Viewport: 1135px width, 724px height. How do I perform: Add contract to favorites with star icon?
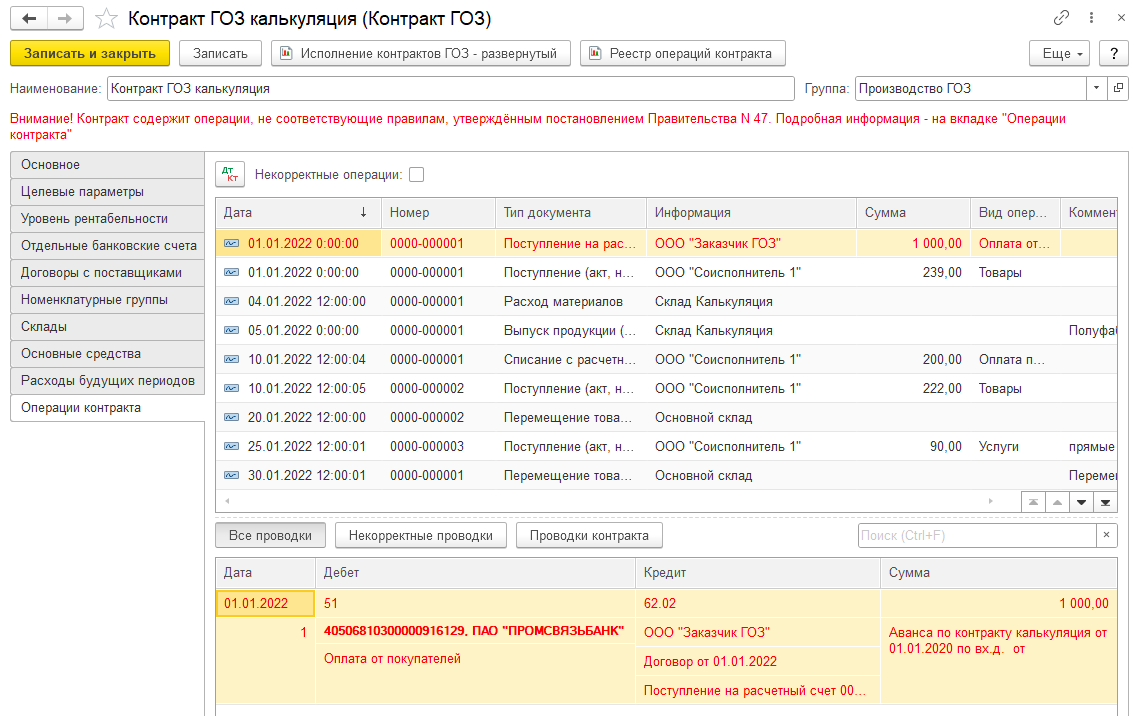click(105, 19)
